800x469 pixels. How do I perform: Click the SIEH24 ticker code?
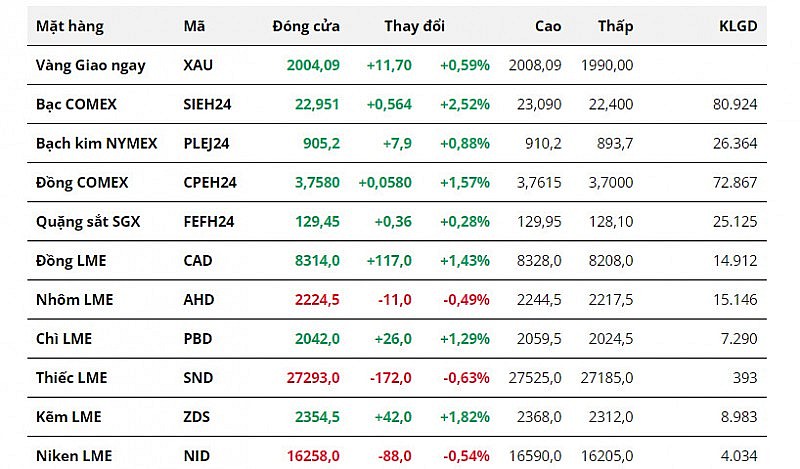[206, 104]
